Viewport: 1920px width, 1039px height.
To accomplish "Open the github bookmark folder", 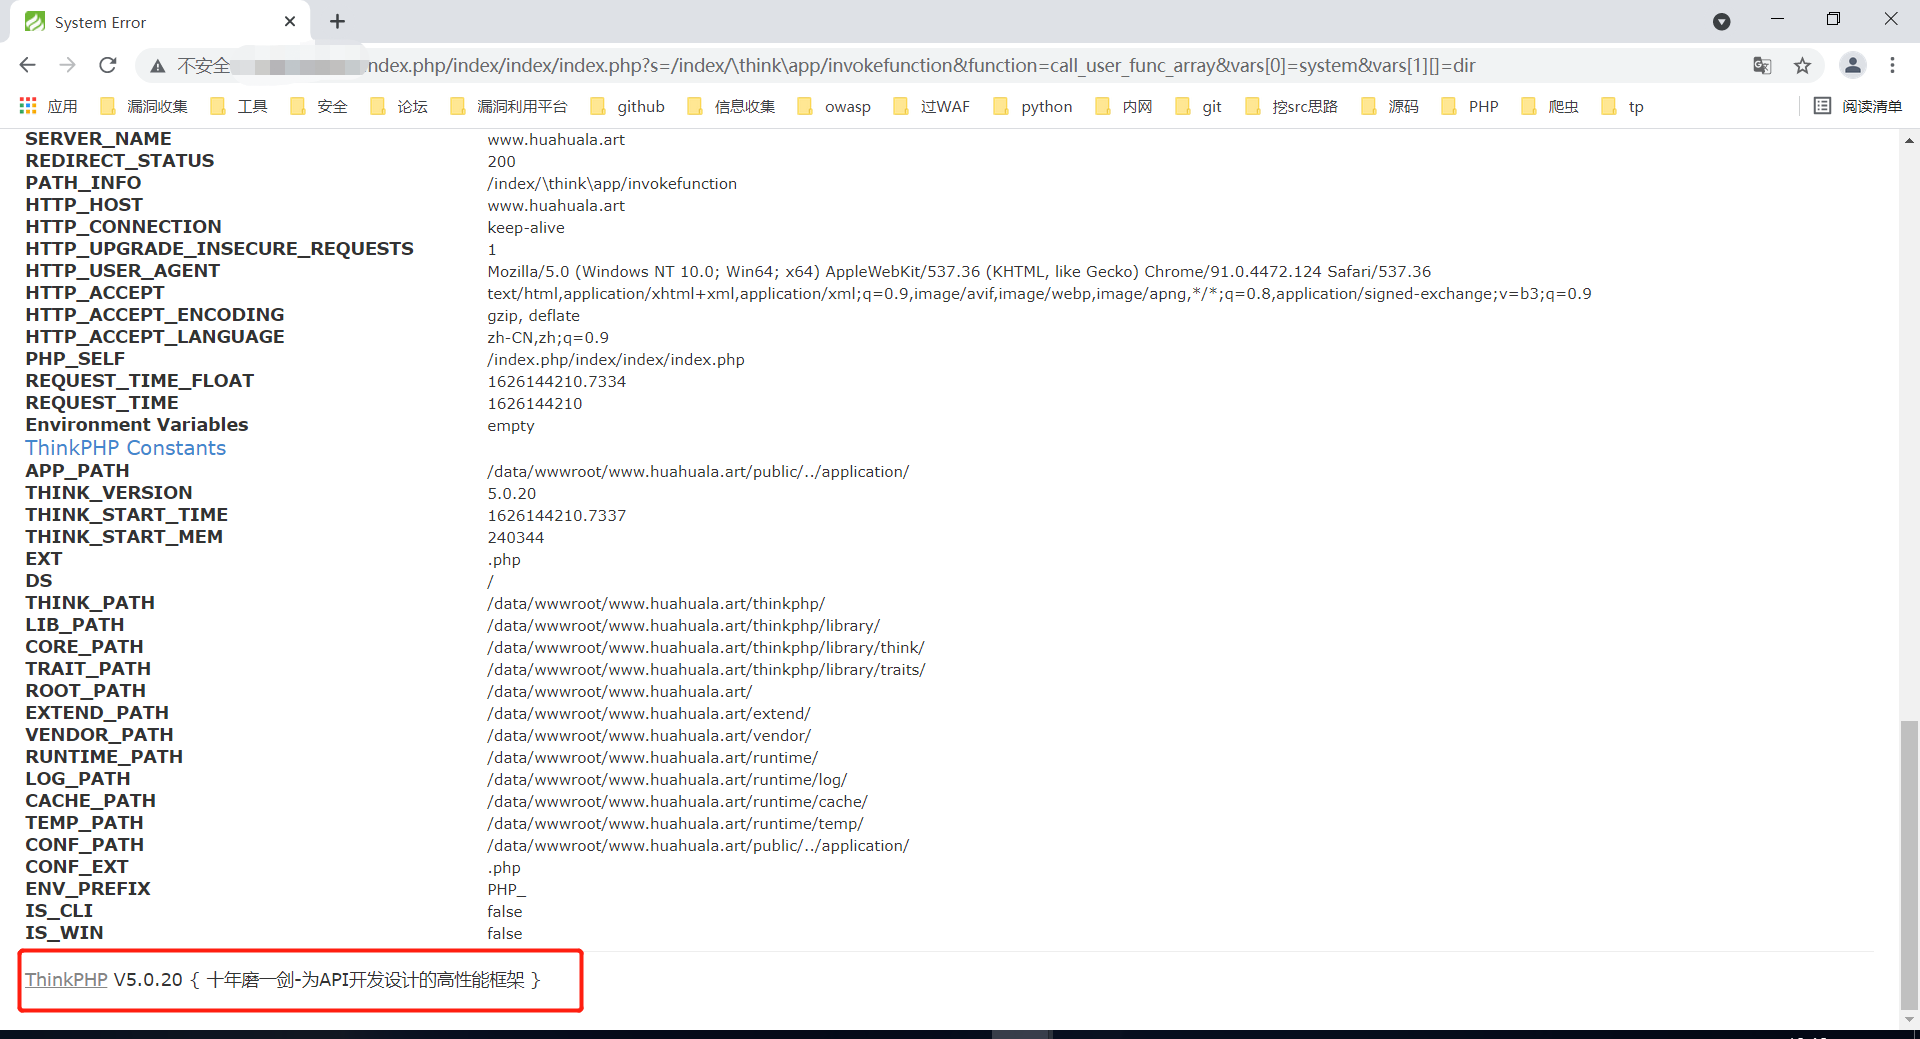I will pyautogui.click(x=627, y=106).
